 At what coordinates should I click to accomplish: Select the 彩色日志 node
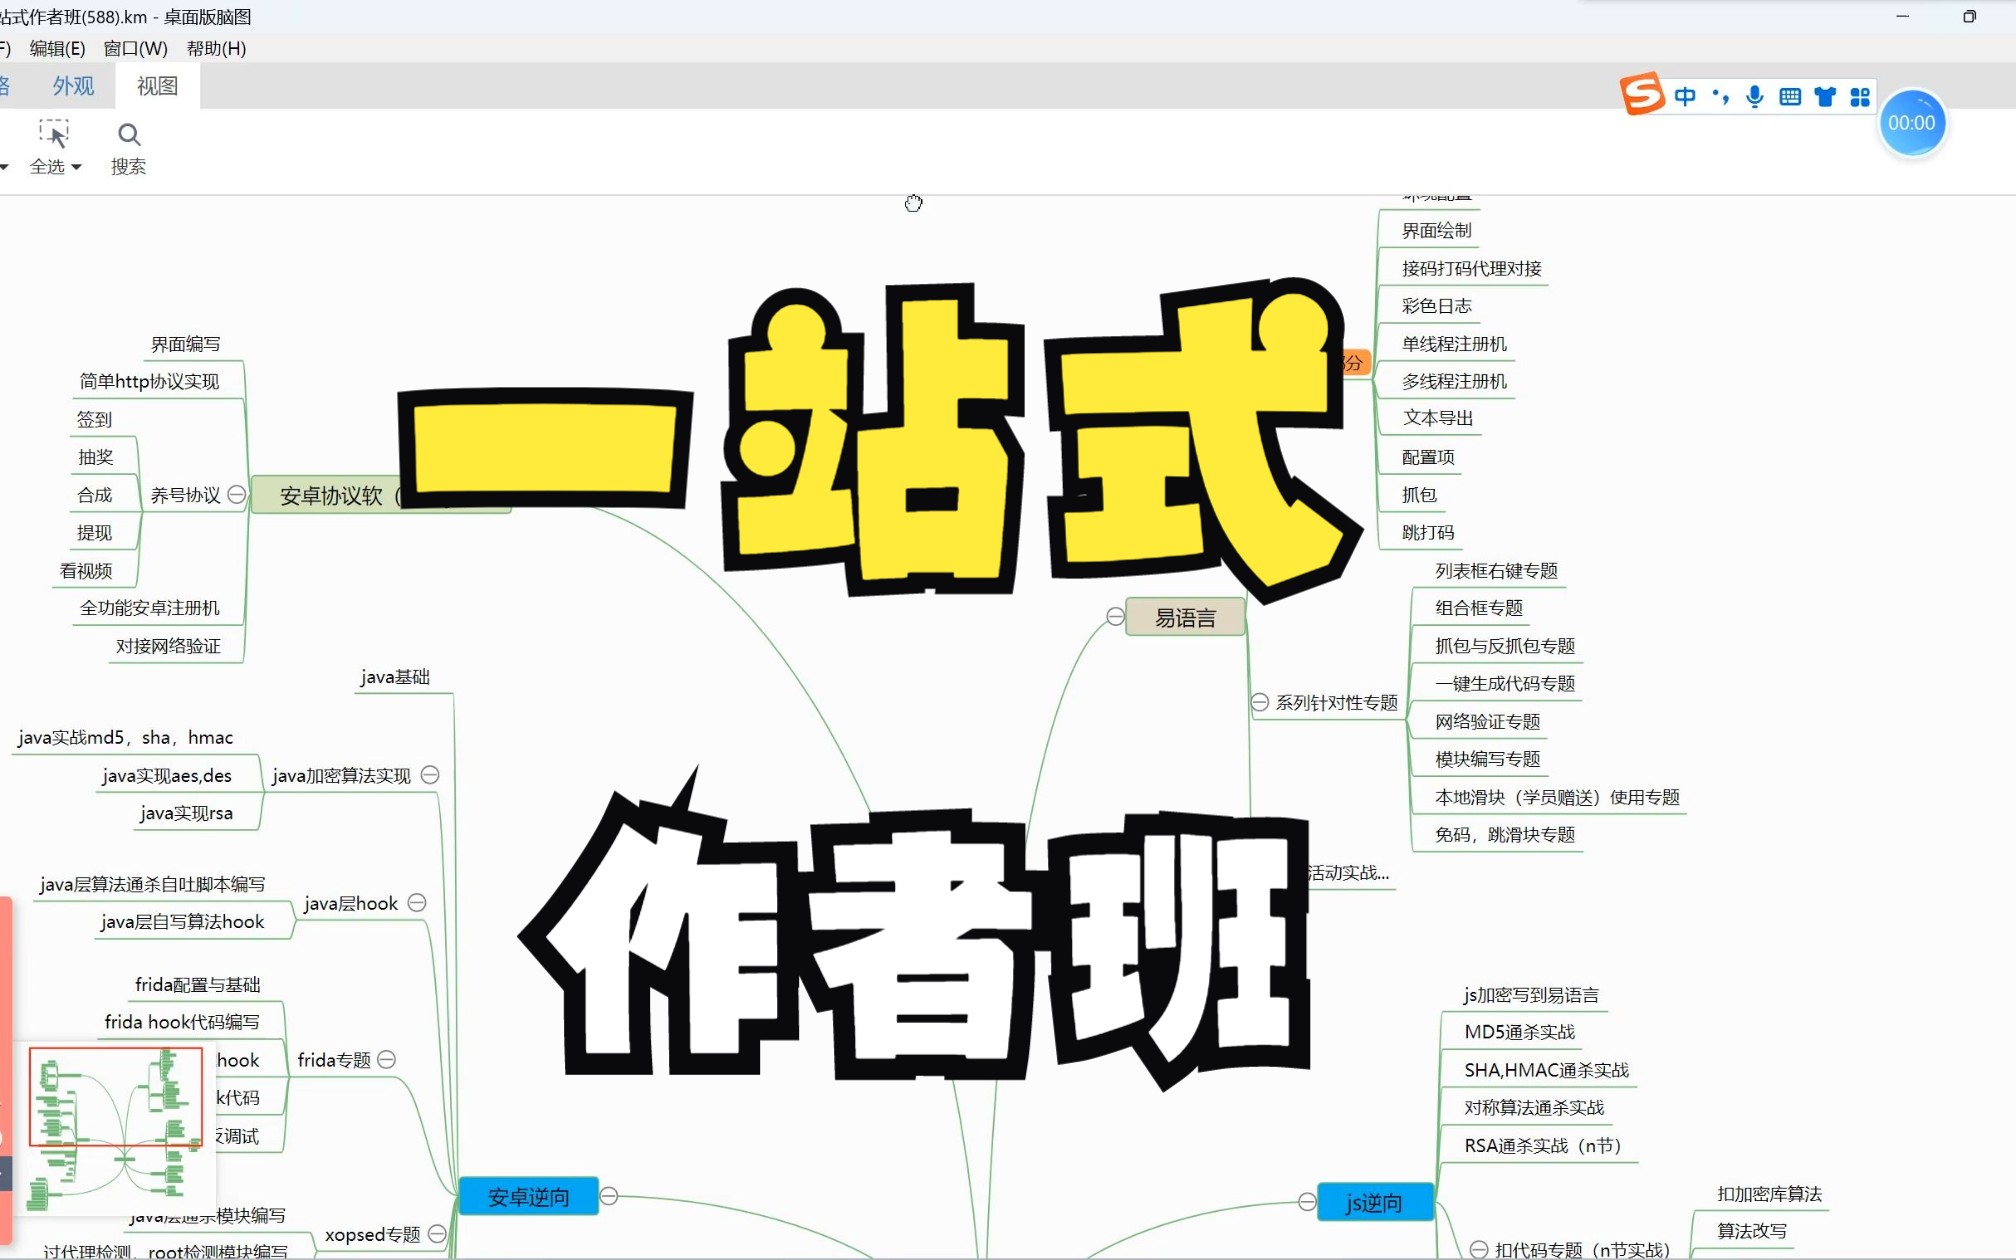click(1436, 306)
